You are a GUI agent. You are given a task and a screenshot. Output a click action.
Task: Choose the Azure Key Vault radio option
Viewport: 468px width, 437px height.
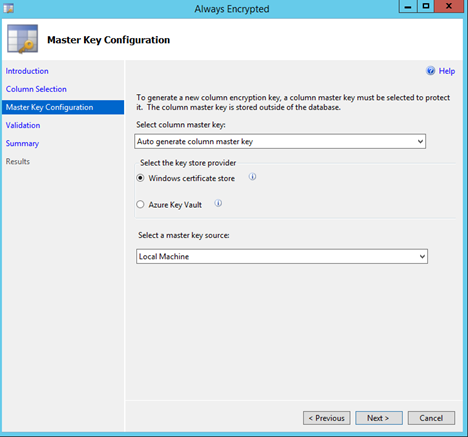[140, 204]
